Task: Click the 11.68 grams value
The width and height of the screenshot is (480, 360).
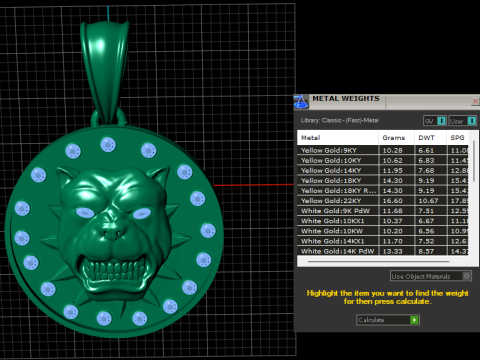Action: click(x=393, y=211)
